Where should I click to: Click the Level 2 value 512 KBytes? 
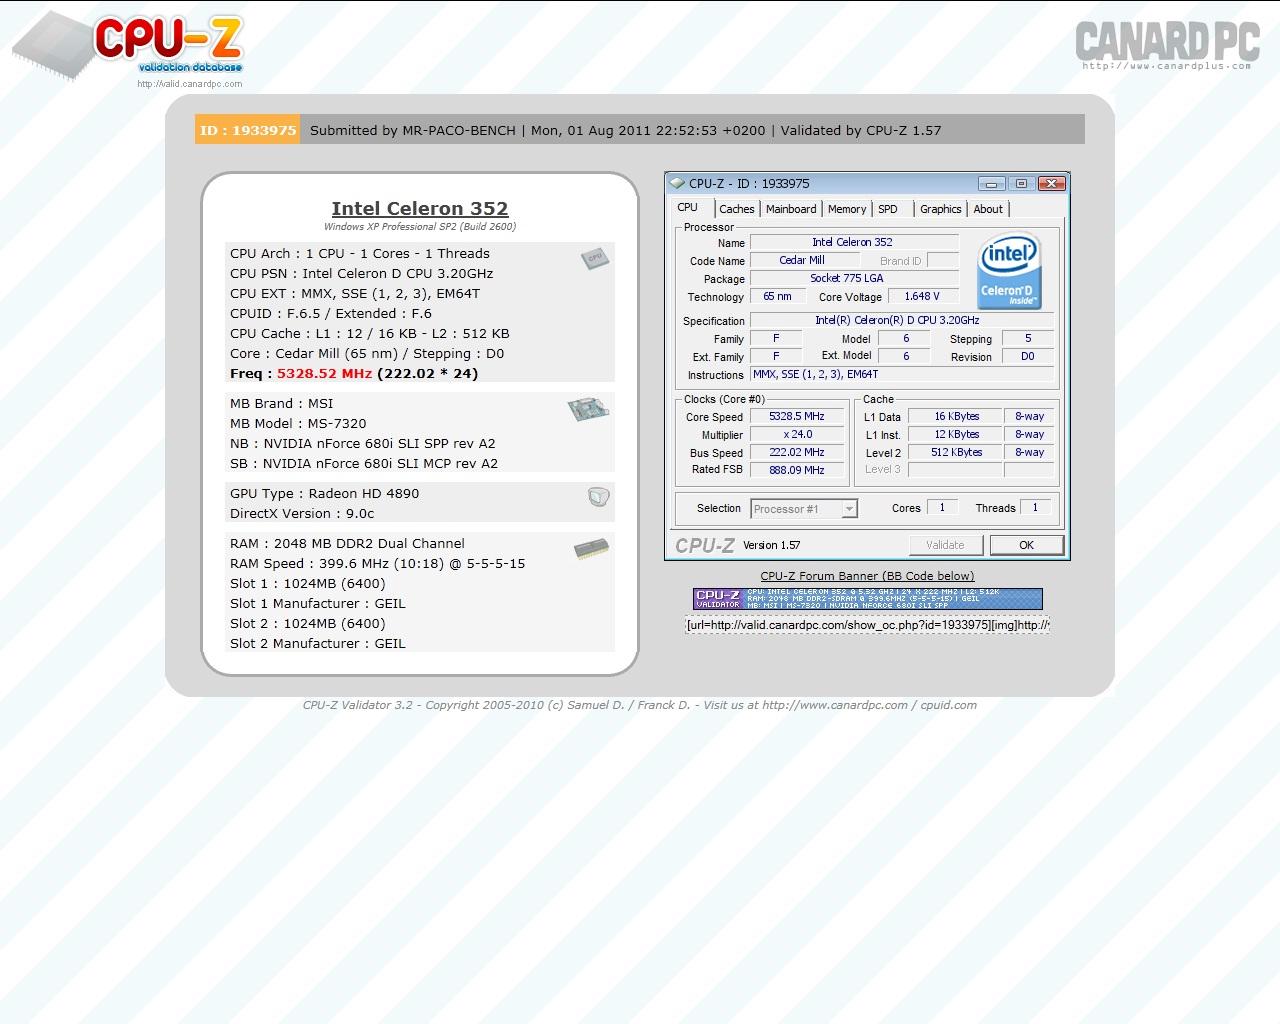(x=957, y=452)
